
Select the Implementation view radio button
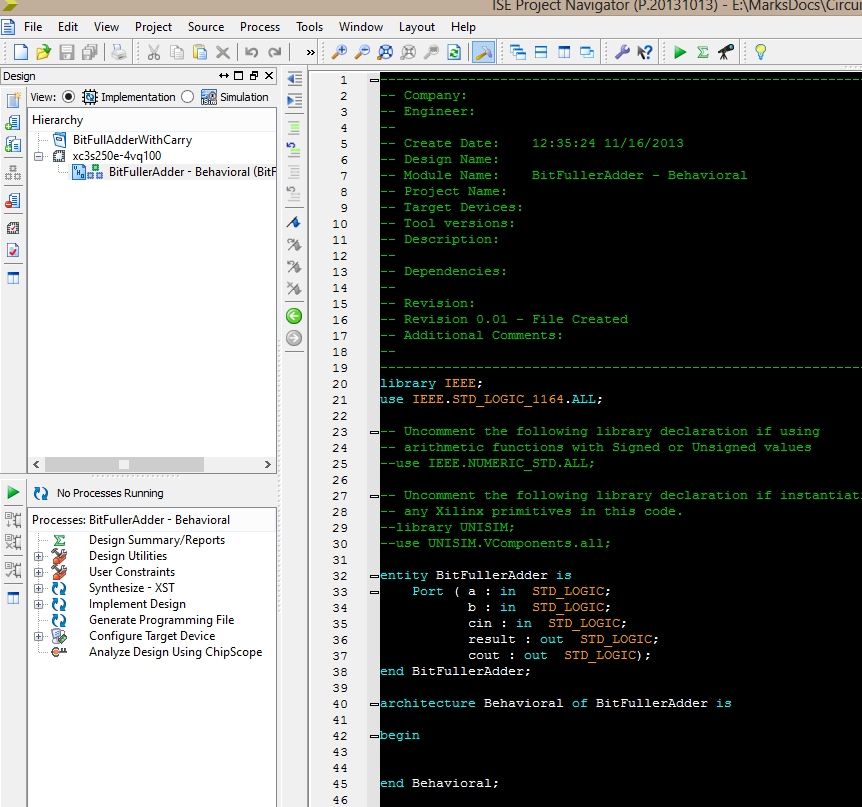pos(68,97)
